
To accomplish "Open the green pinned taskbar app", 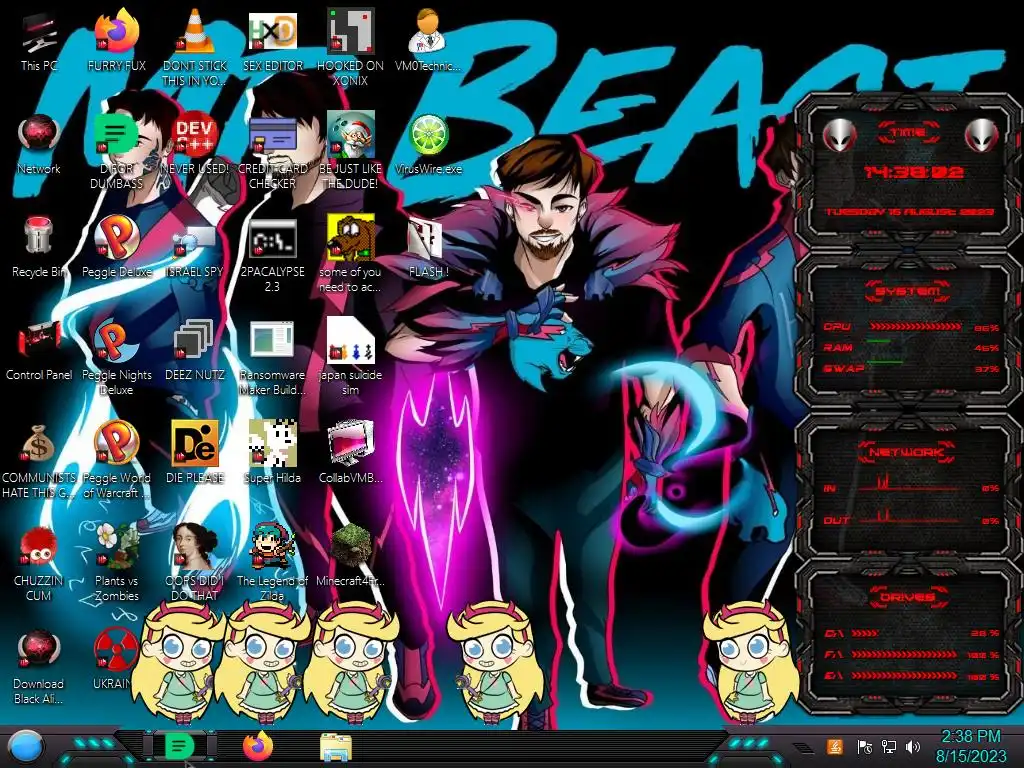I will [180, 746].
